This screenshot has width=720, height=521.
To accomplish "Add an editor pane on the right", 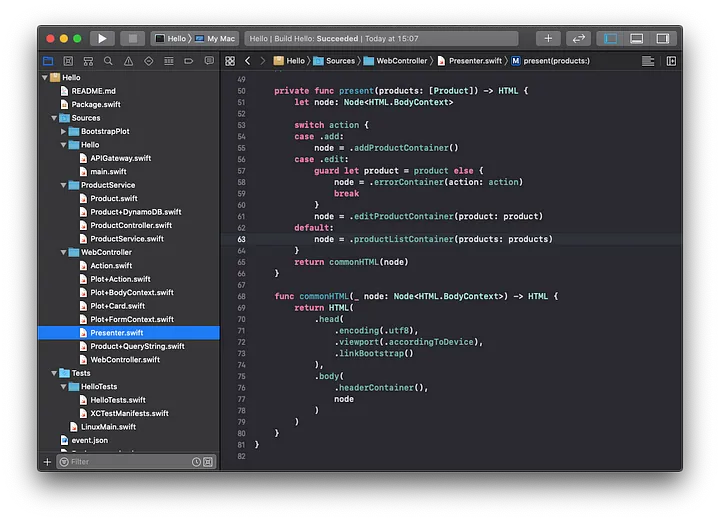I will coord(671,61).
